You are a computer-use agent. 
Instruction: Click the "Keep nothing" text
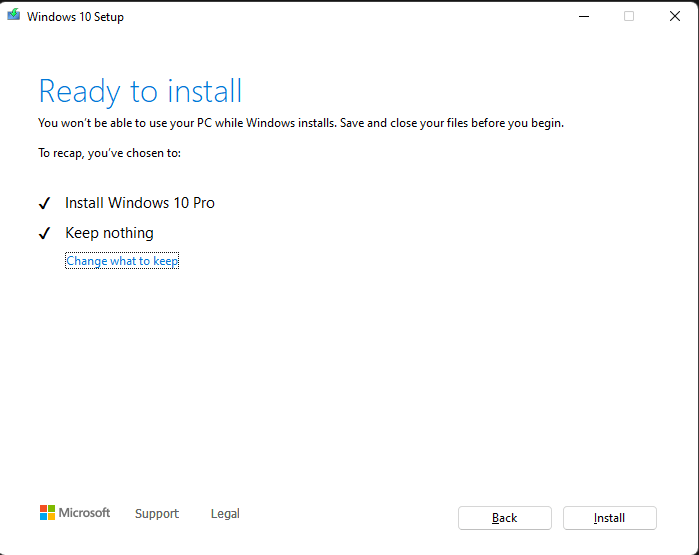tap(109, 233)
